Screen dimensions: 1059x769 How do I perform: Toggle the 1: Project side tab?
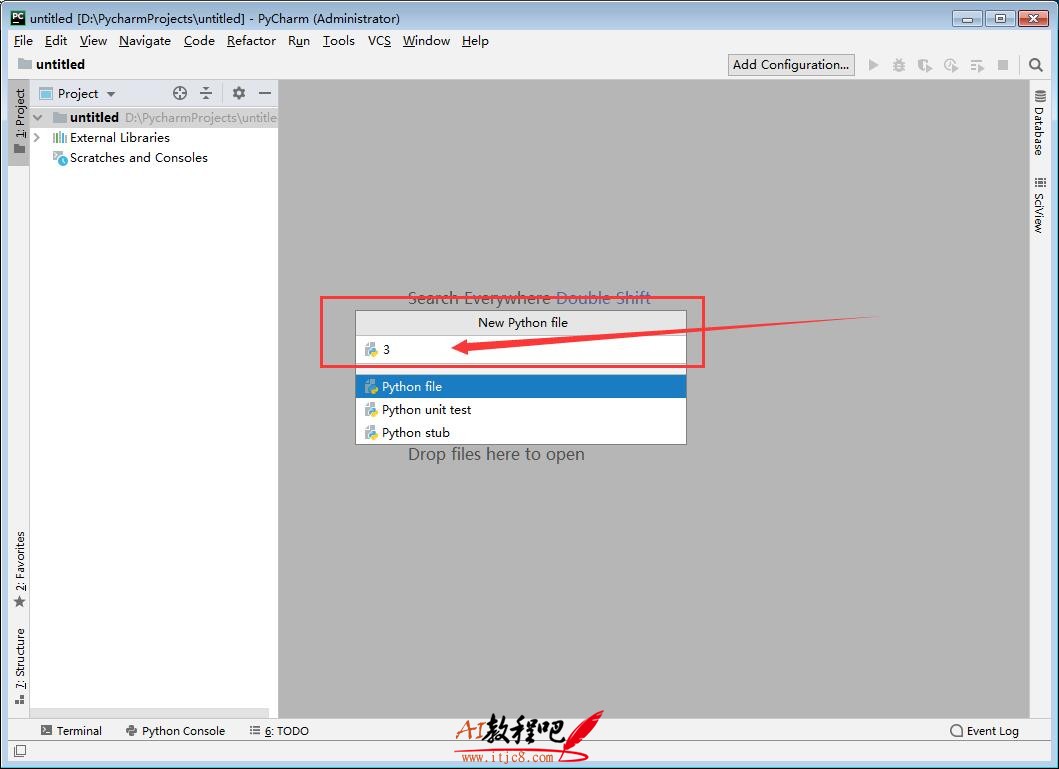point(20,122)
